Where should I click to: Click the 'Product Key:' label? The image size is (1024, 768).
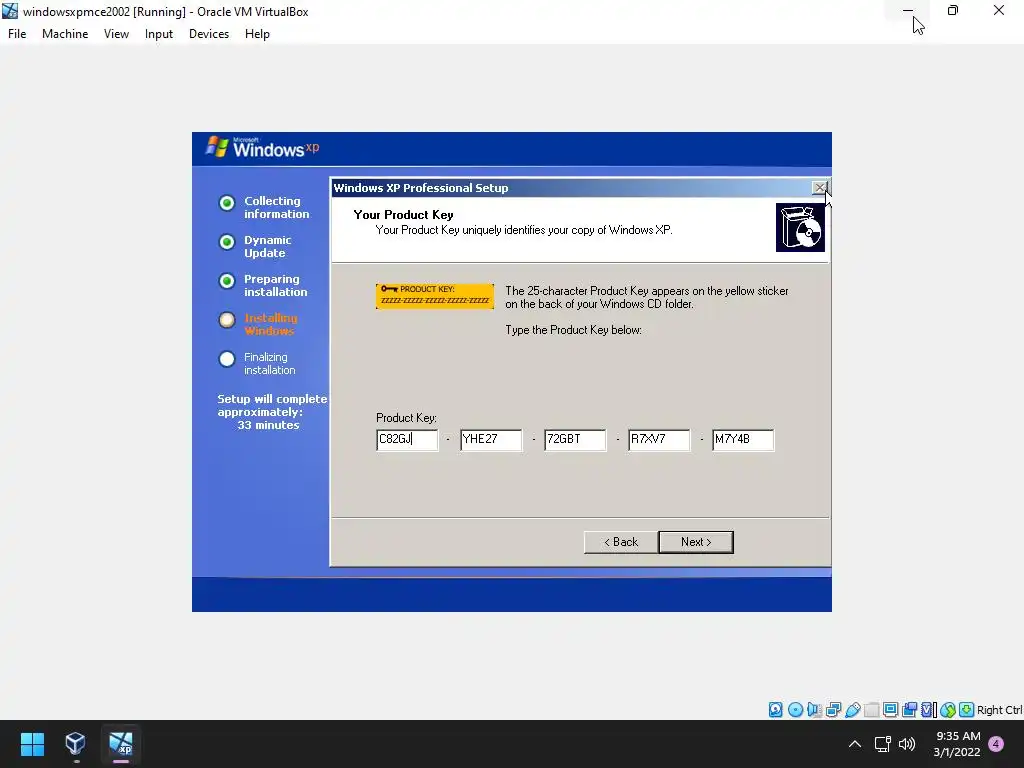coord(406,418)
